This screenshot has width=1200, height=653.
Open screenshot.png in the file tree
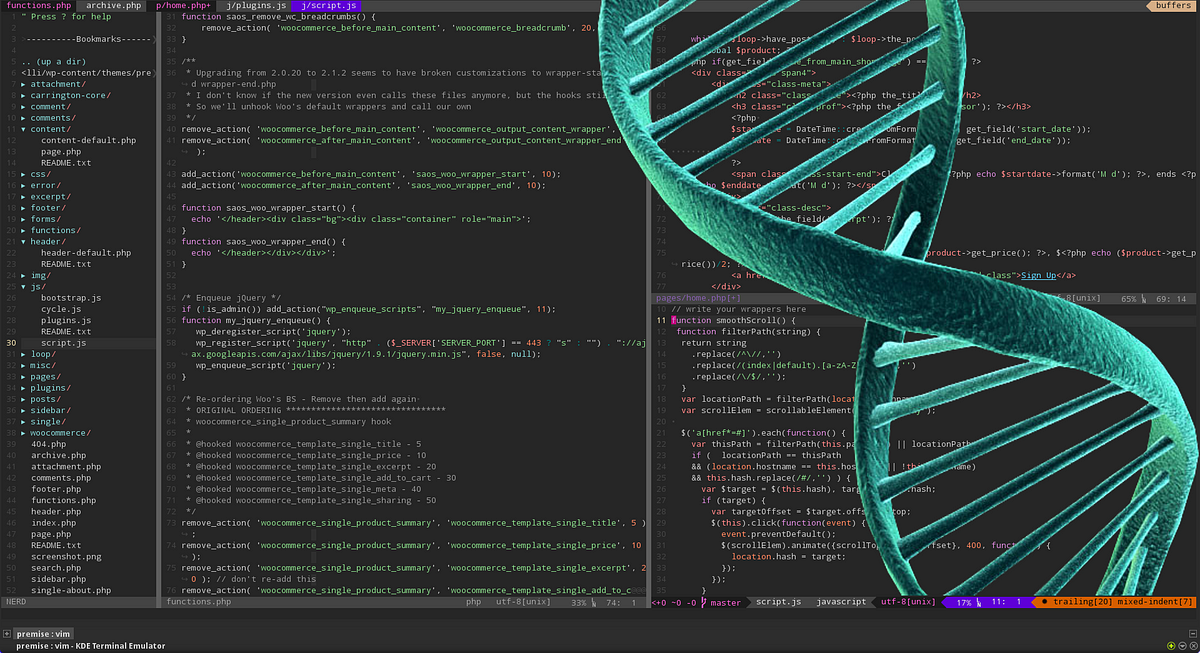coord(66,557)
